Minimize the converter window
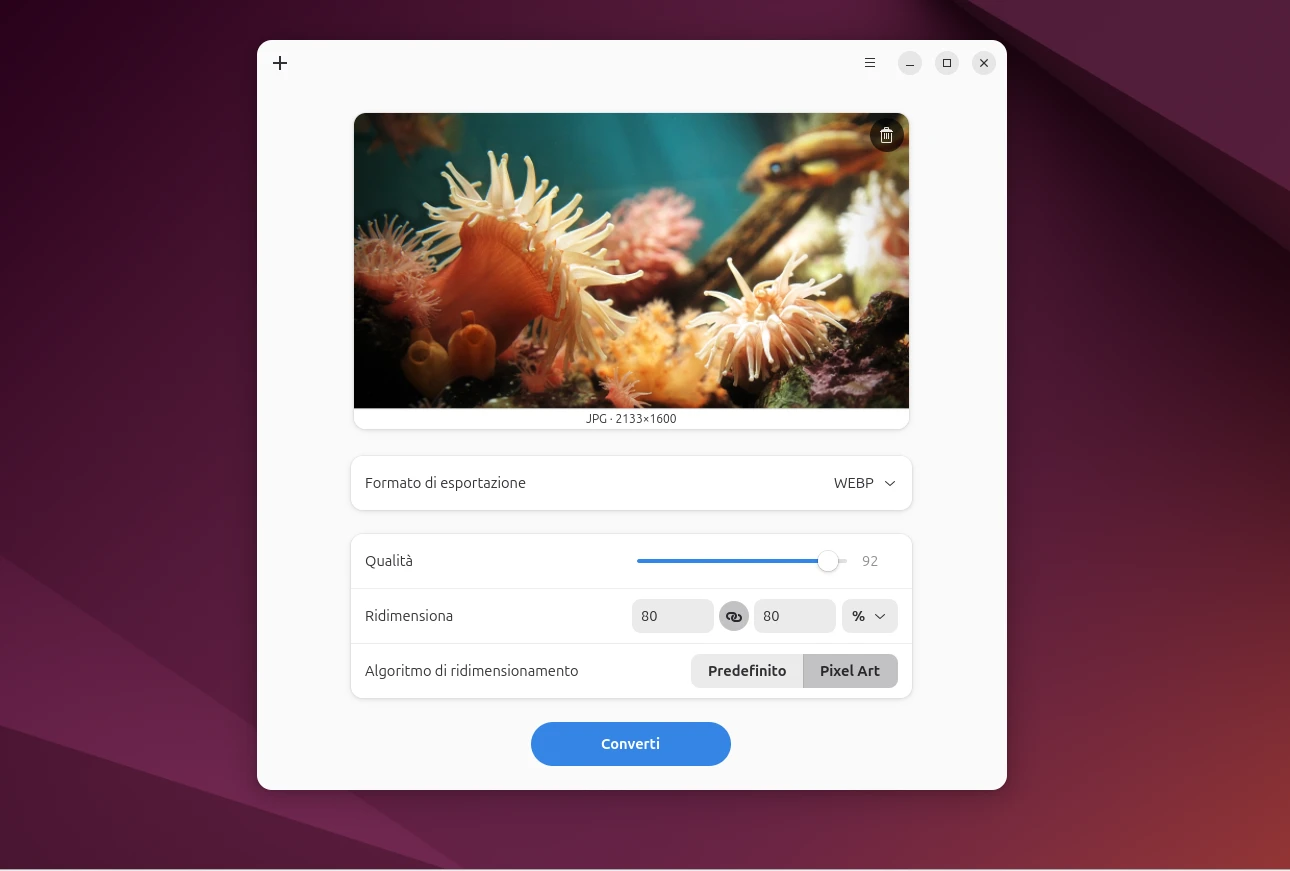Viewport: 1290px width, 871px height. [909, 63]
